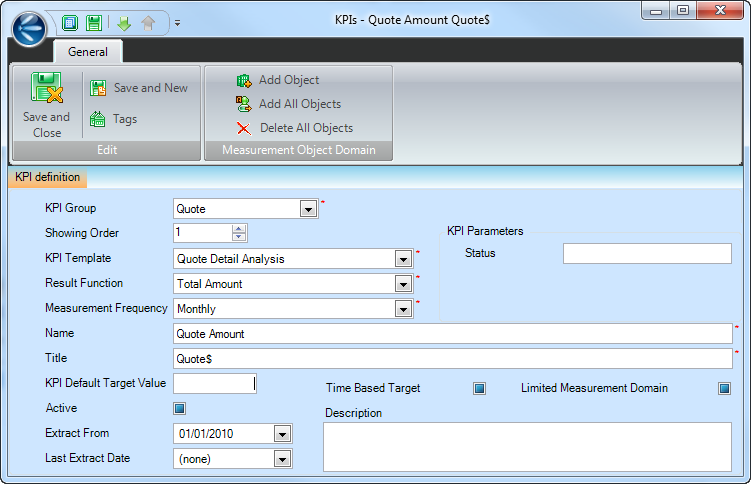Toggle the Active checkbox
This screenshot has height=484, width=751.
pyautogui.click(x=180, y=408)
